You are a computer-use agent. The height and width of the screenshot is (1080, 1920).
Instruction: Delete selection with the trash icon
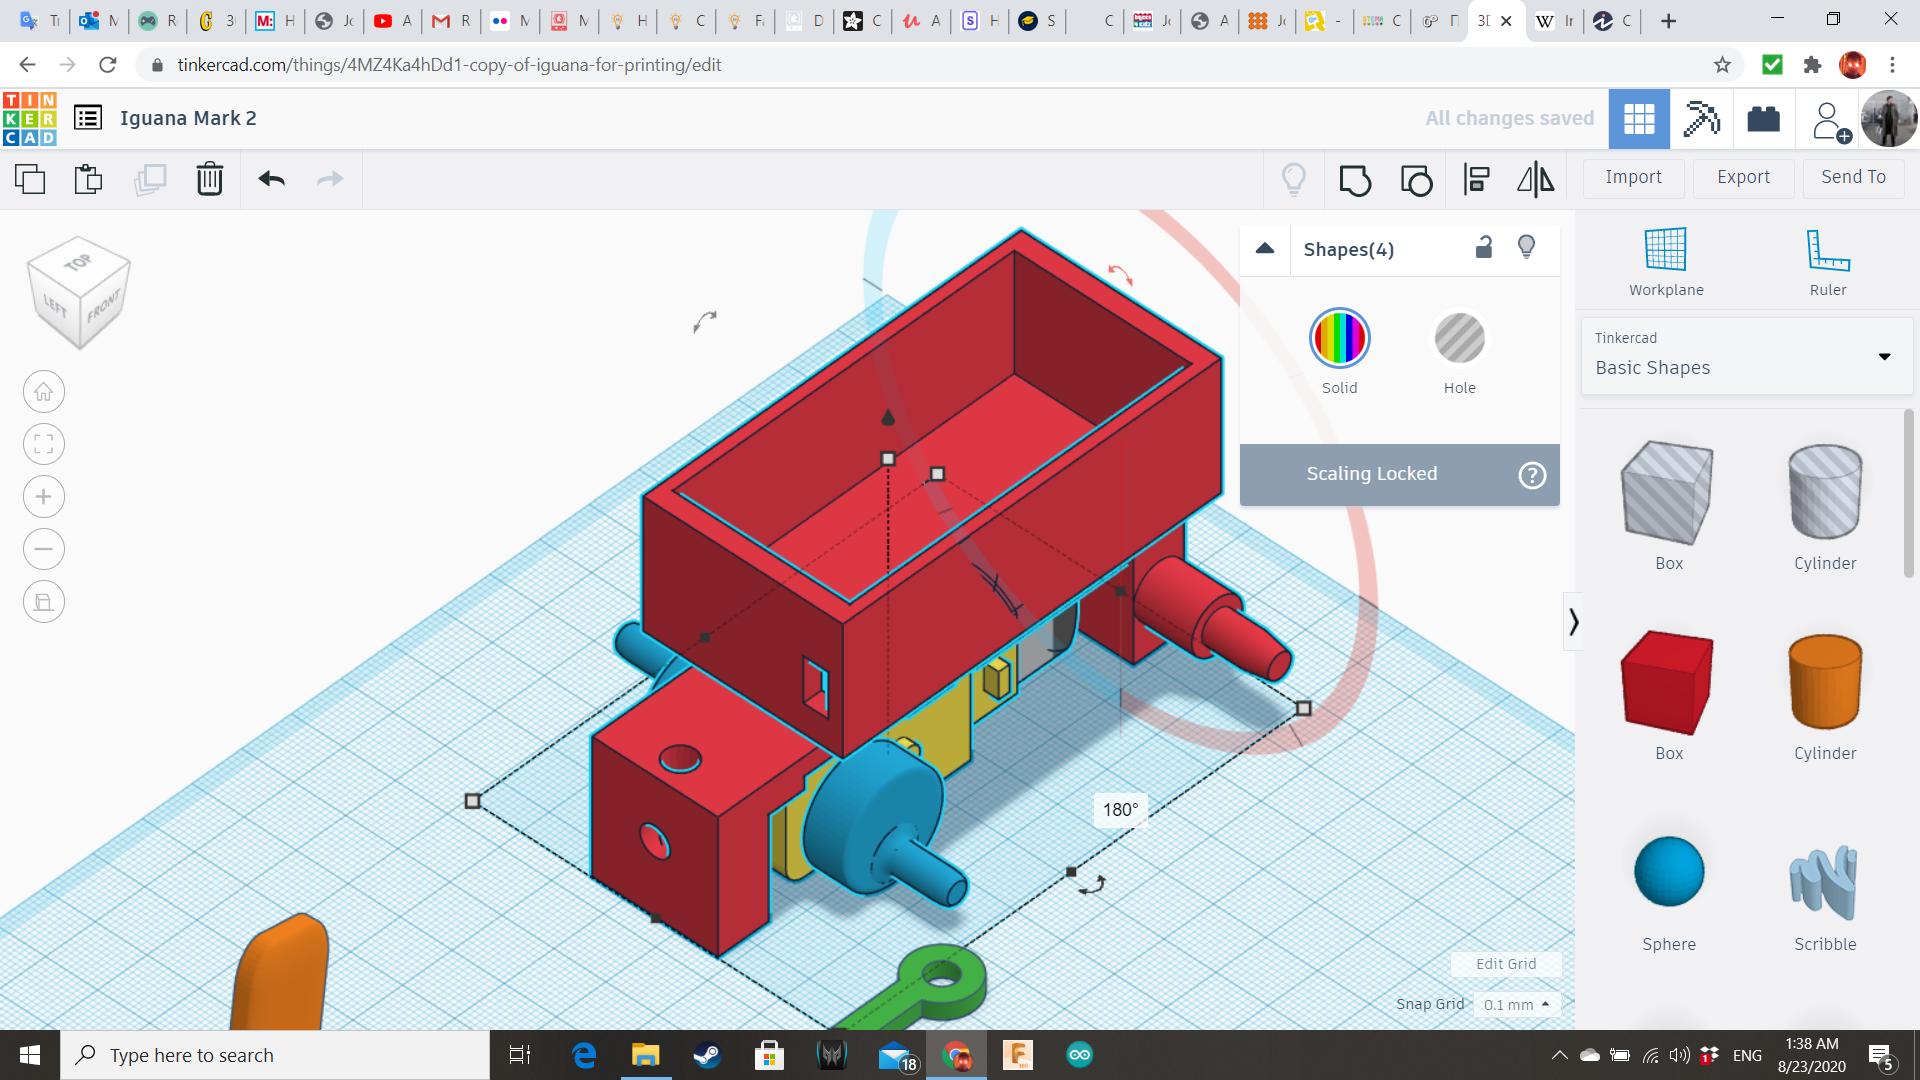pos(209,179)
